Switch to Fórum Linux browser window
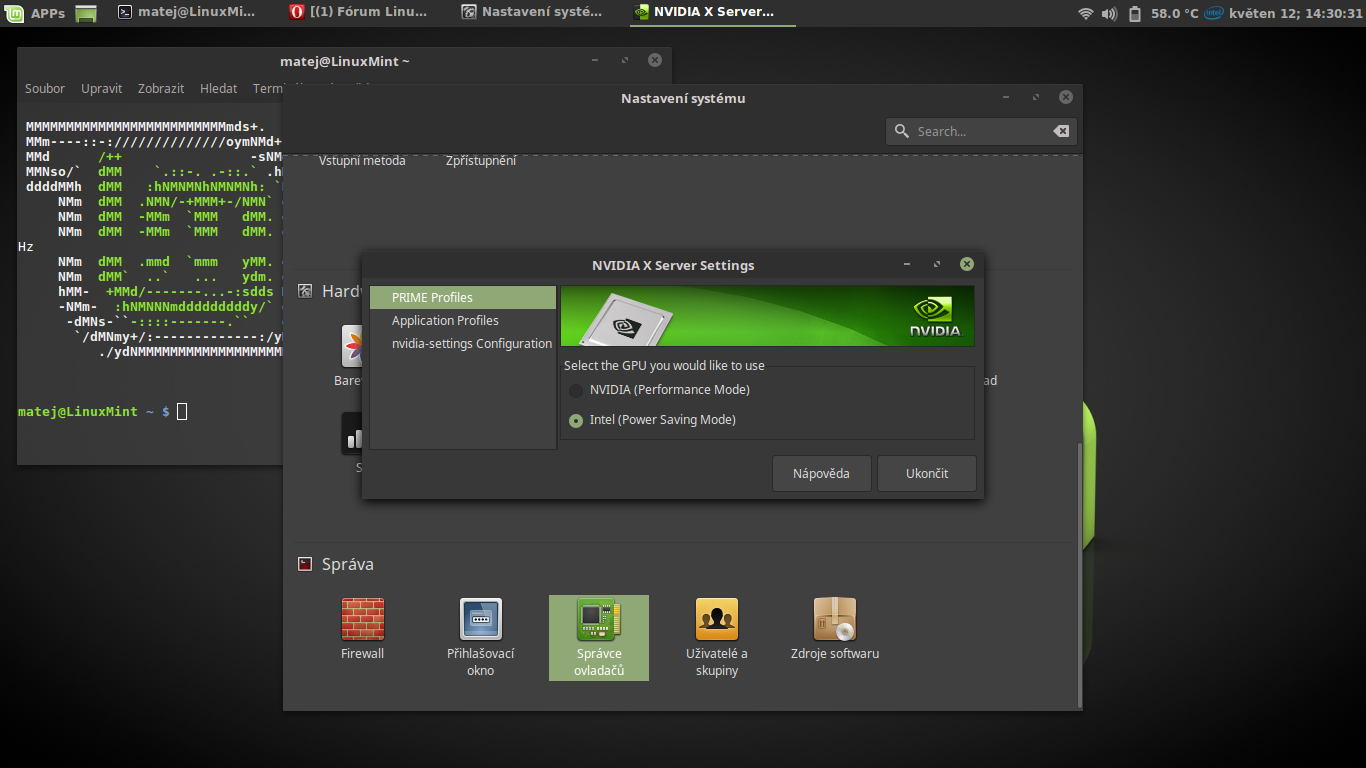This screenshot has width=1366, height=768. [x=360, y=13]
